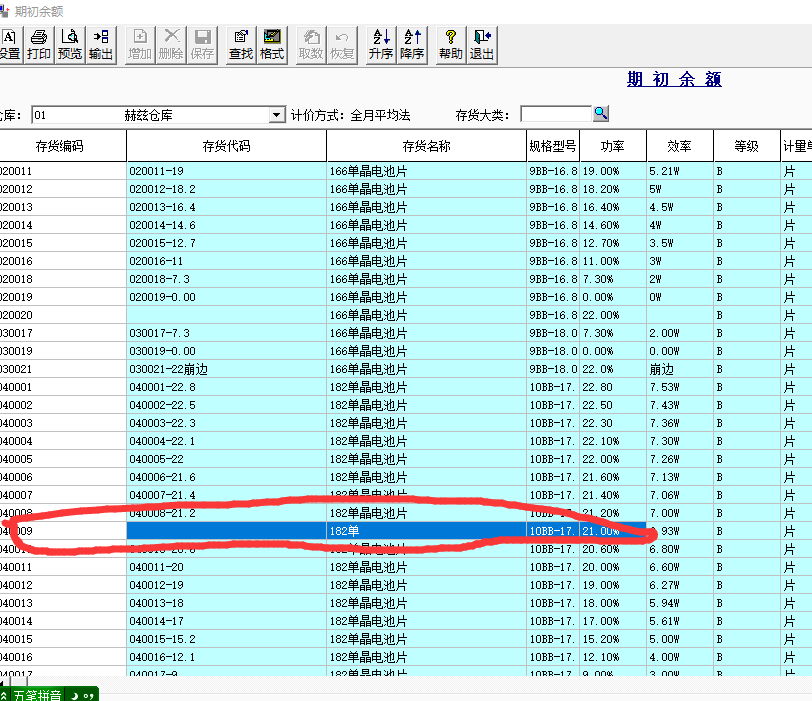Click the 删除 delete icon
This screenshot has width=812, height=701.
(171, 45)
